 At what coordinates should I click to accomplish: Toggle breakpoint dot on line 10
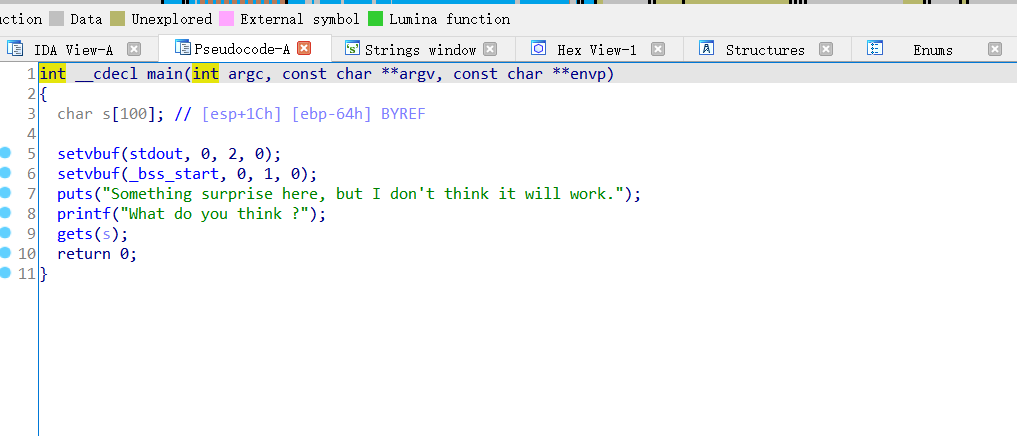pyautogui.click(x=5, y=252)
